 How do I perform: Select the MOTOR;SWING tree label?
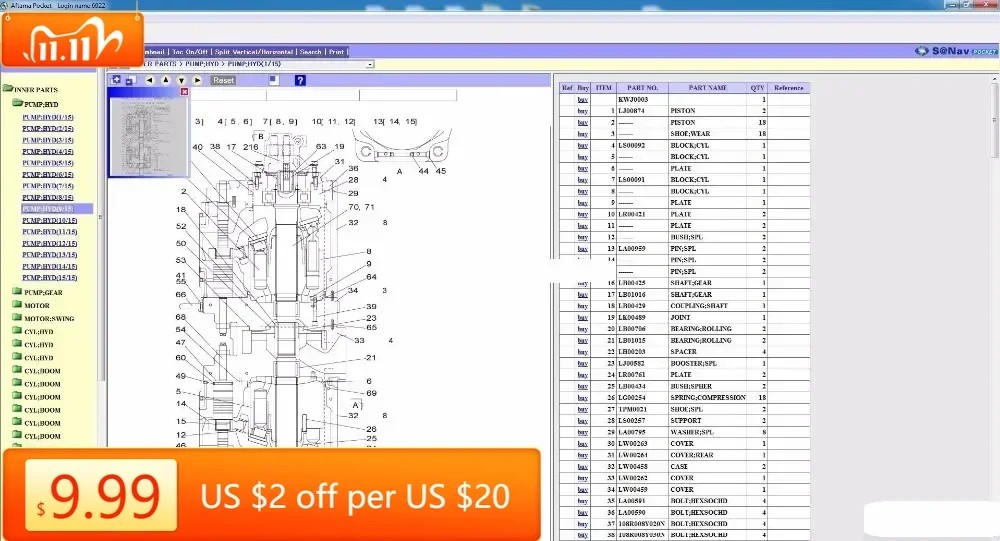pos(49,318)
